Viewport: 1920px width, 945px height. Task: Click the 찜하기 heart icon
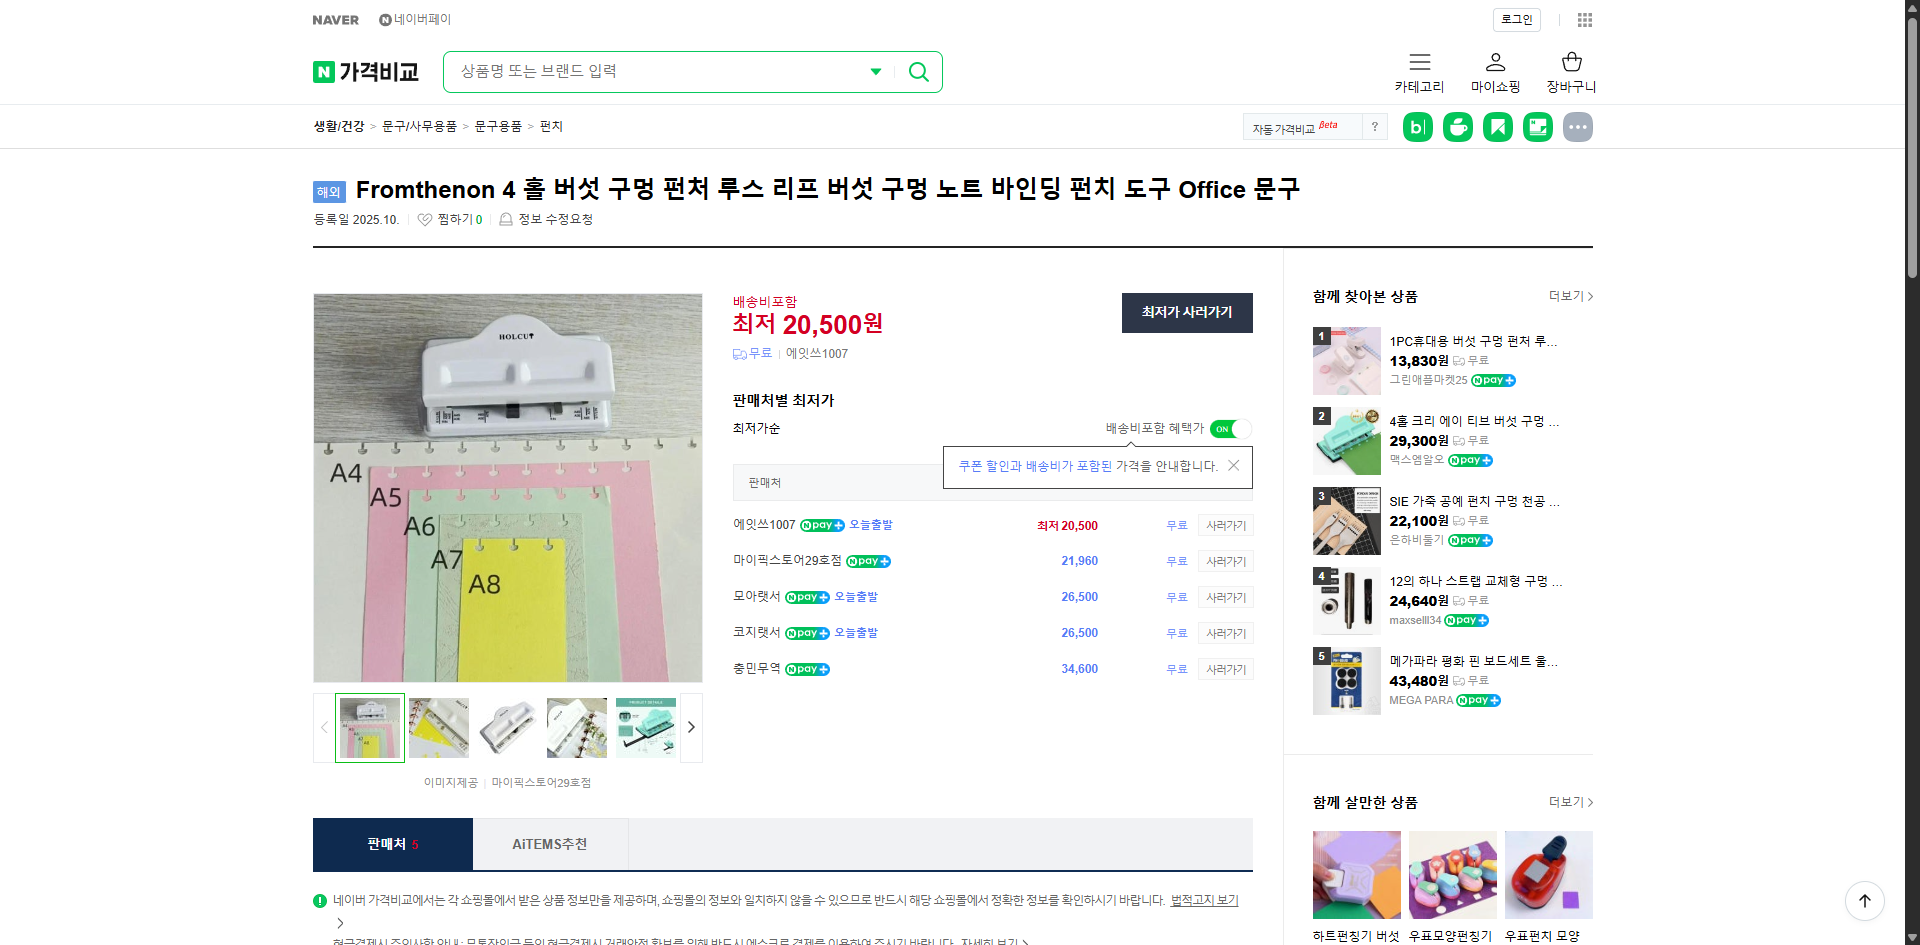424,219
